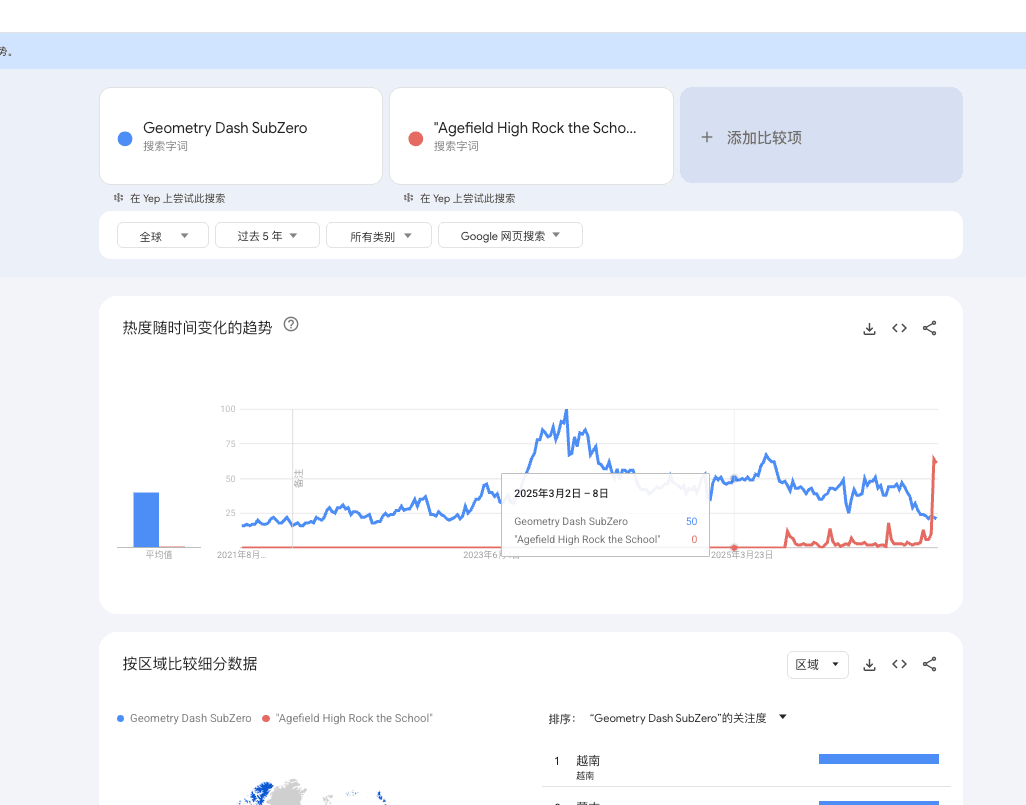Click the world map thumbnail

(x=314, y=792)
